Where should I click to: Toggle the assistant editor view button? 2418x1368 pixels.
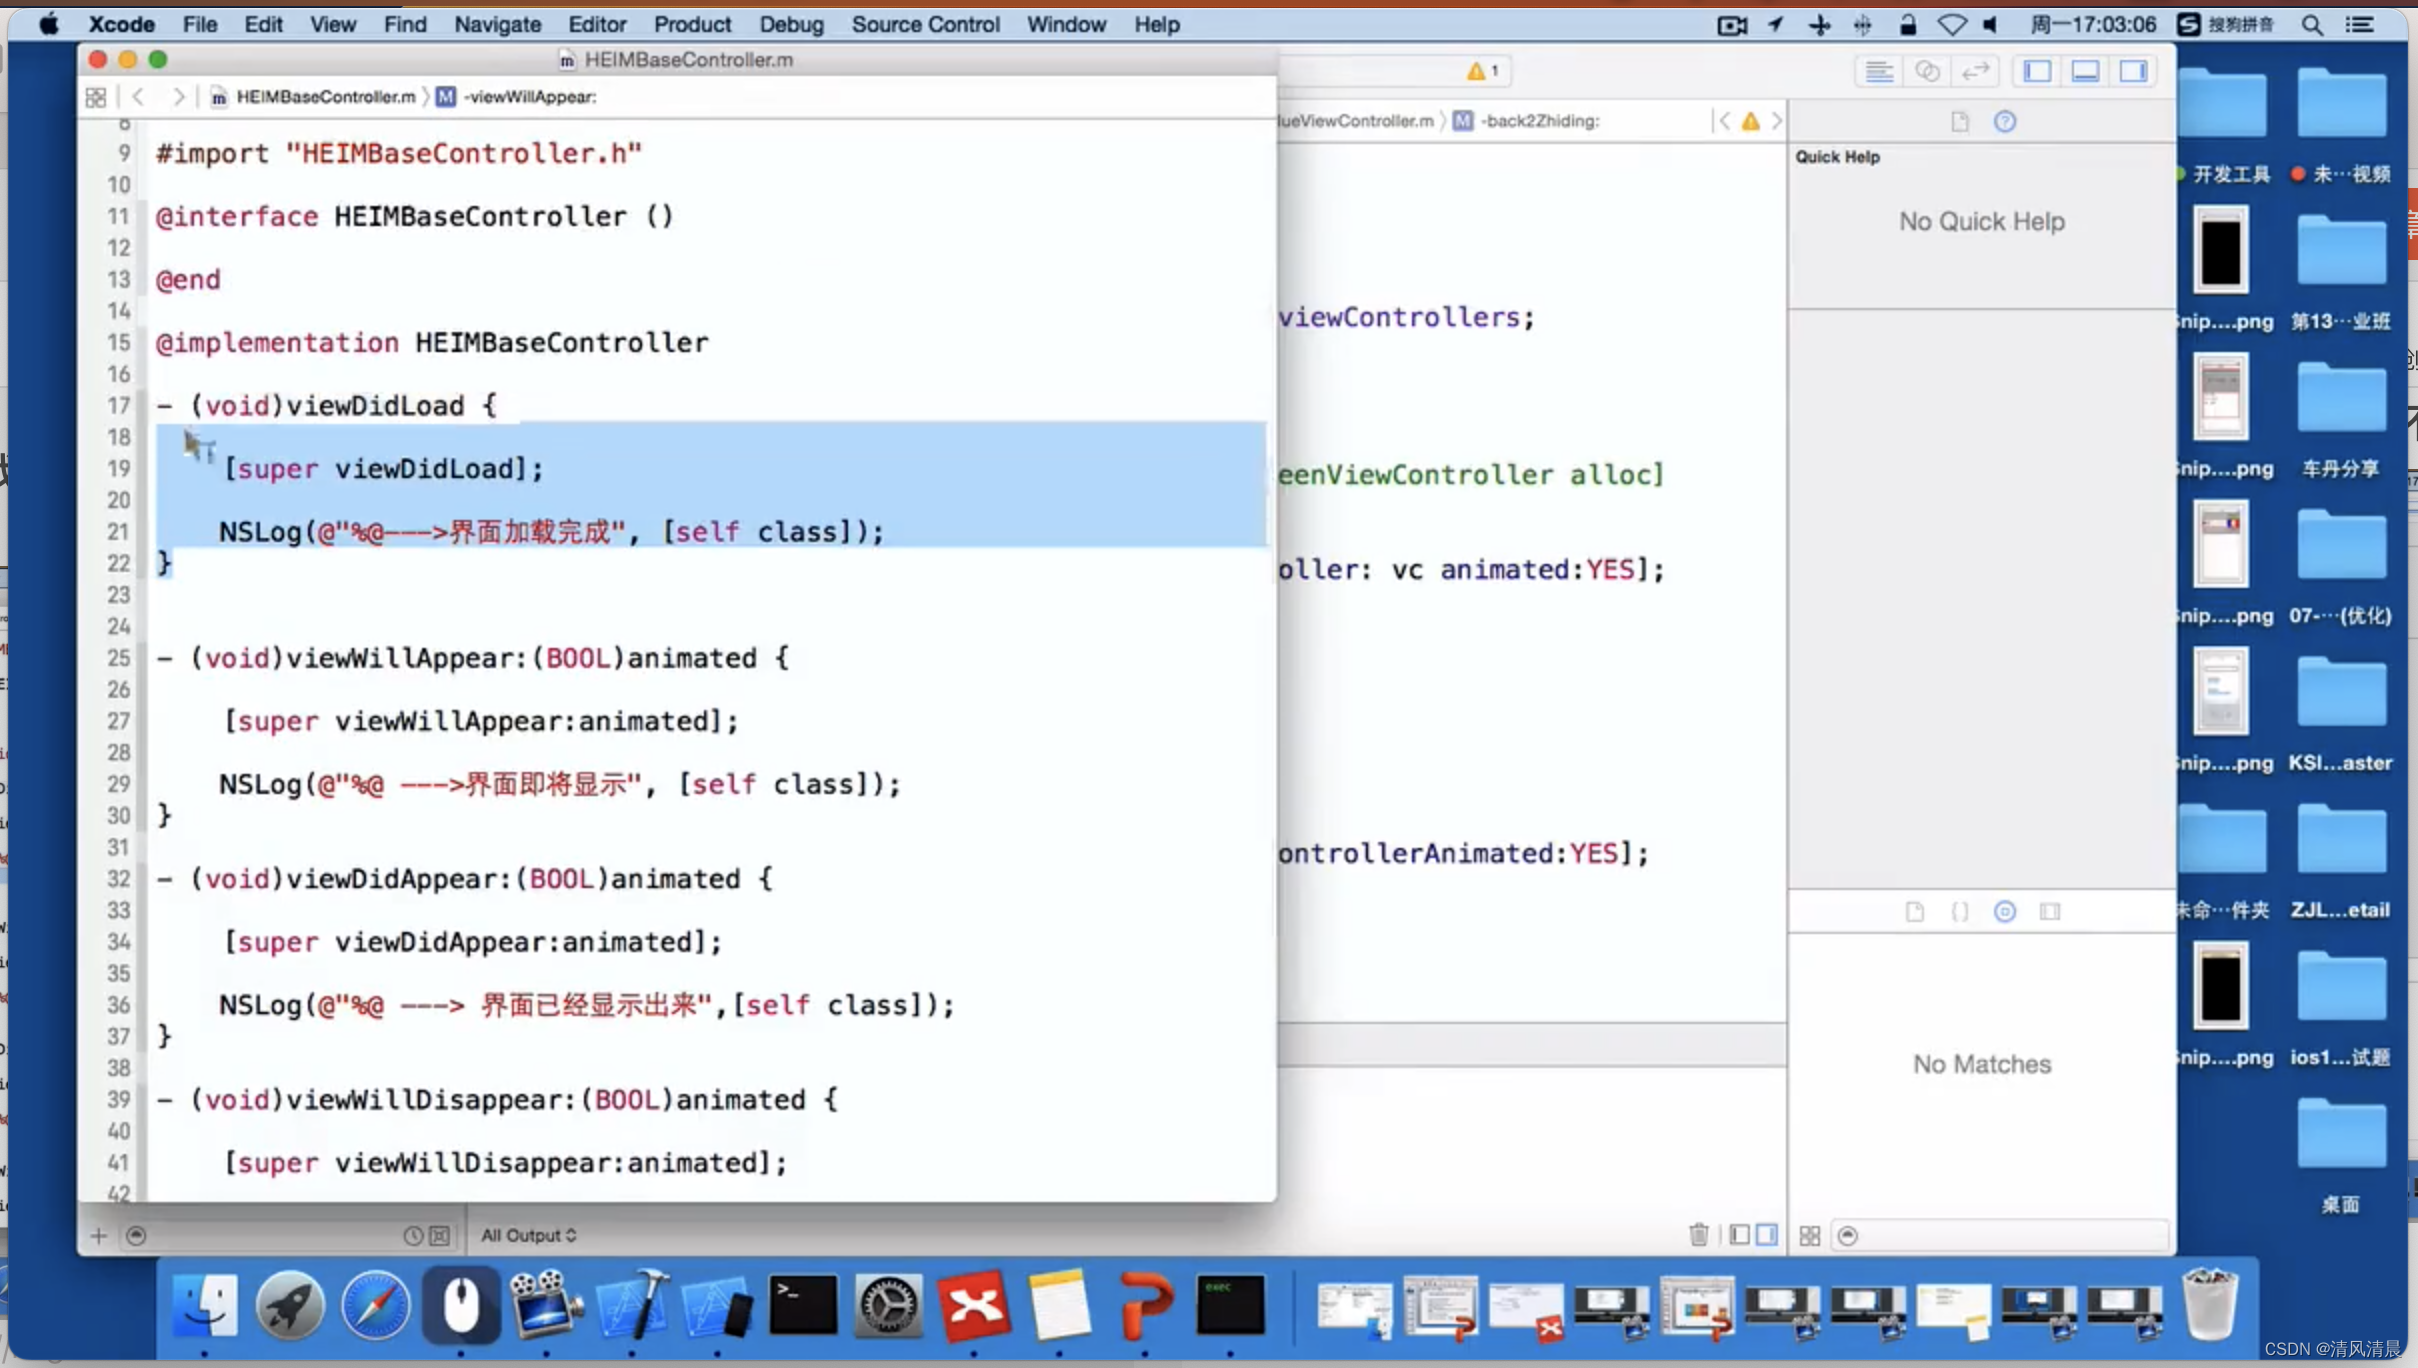(1928, 70)
